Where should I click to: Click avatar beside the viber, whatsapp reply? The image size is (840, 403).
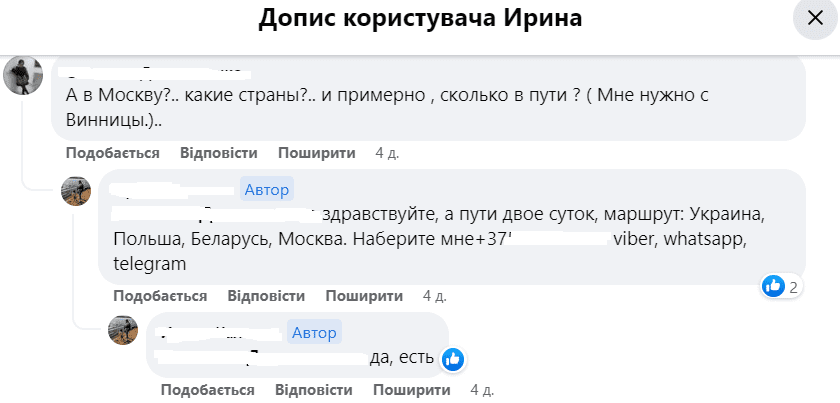click(77, 189)
